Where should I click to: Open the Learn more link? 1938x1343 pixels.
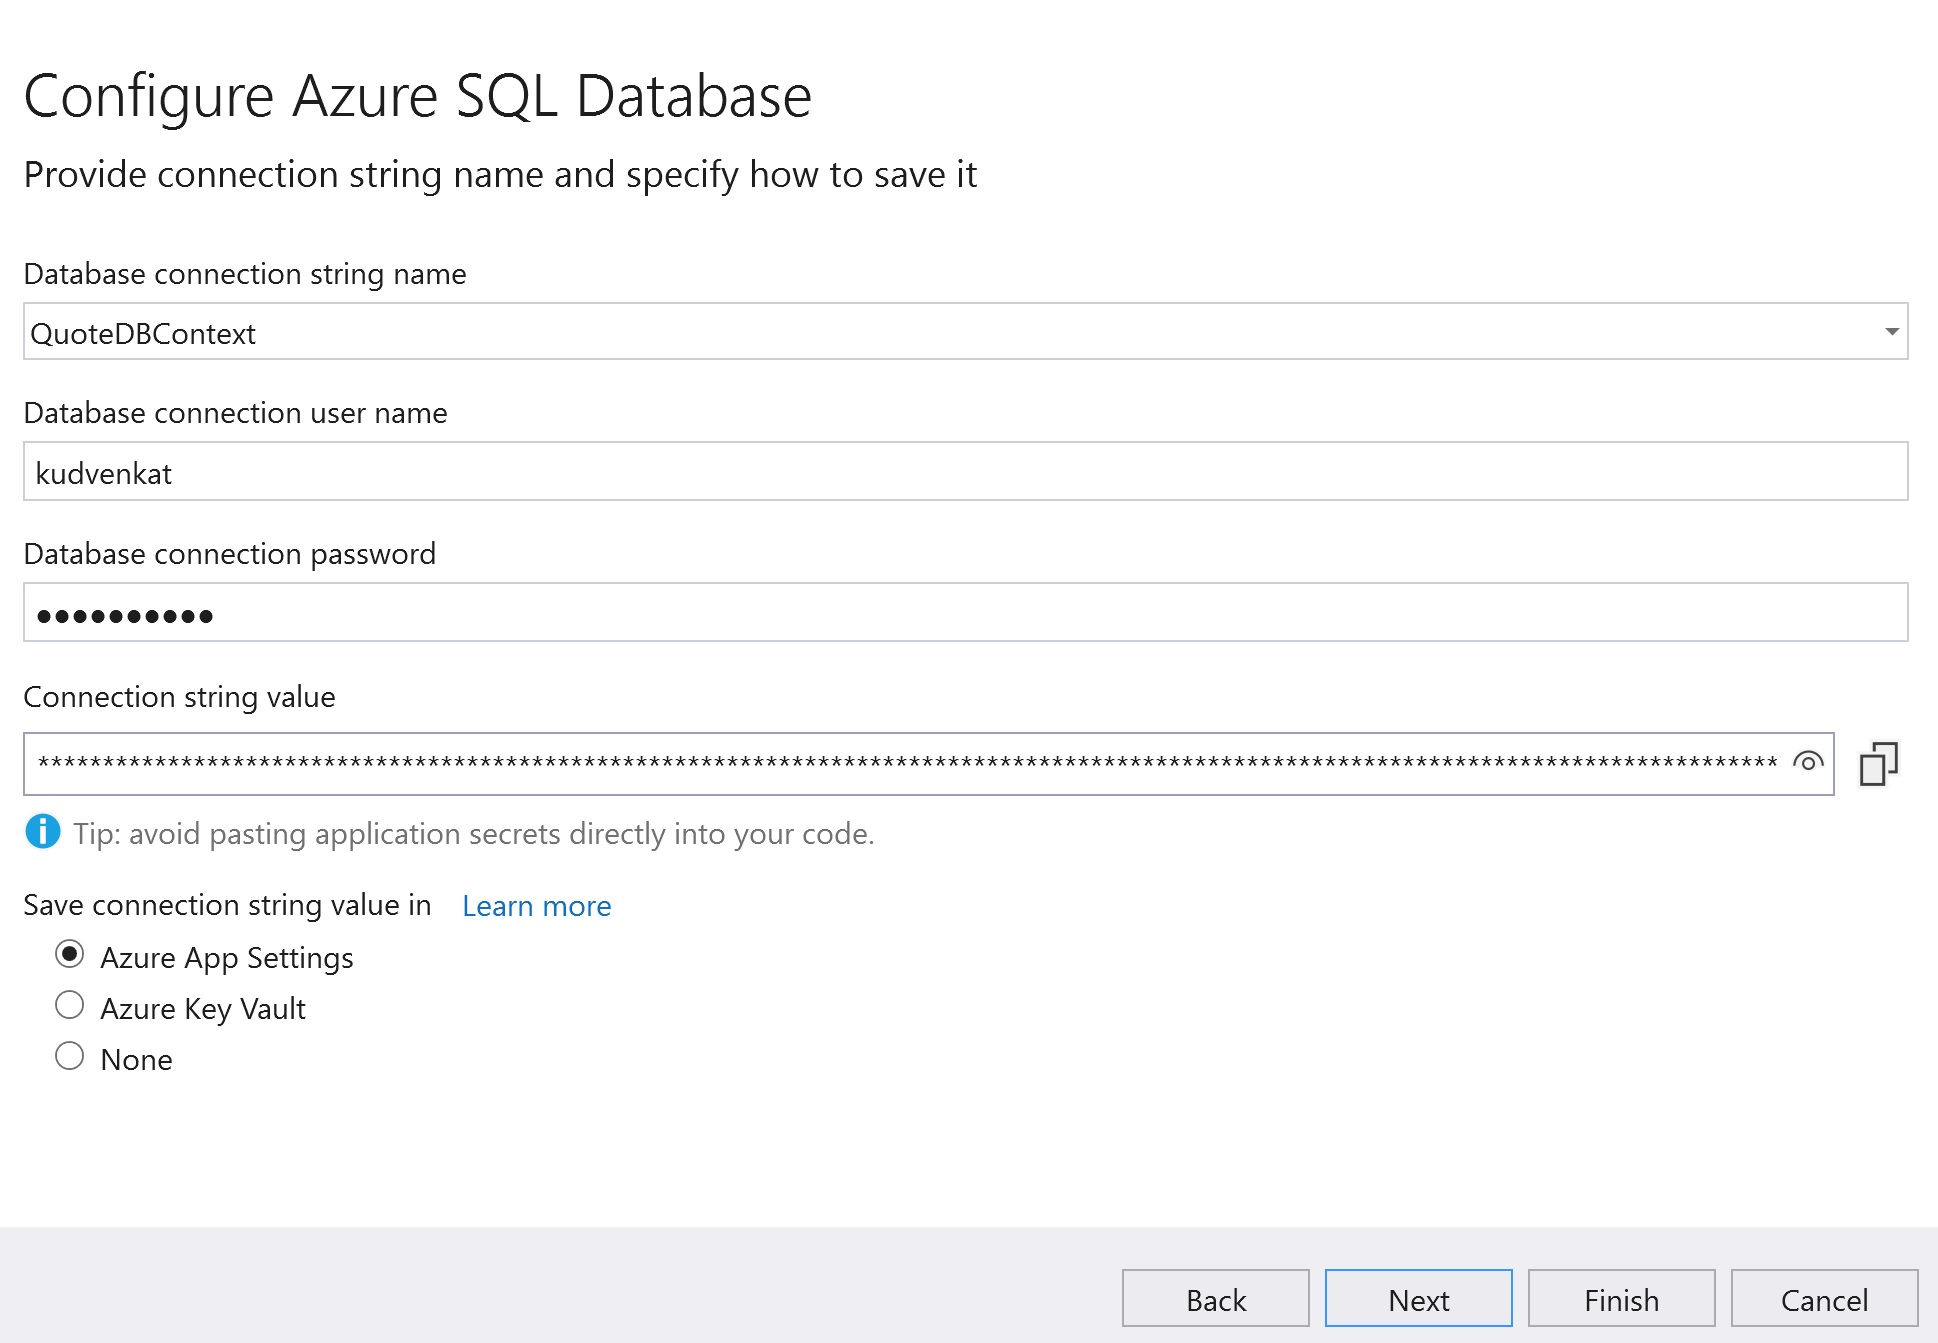click(537, 906)
